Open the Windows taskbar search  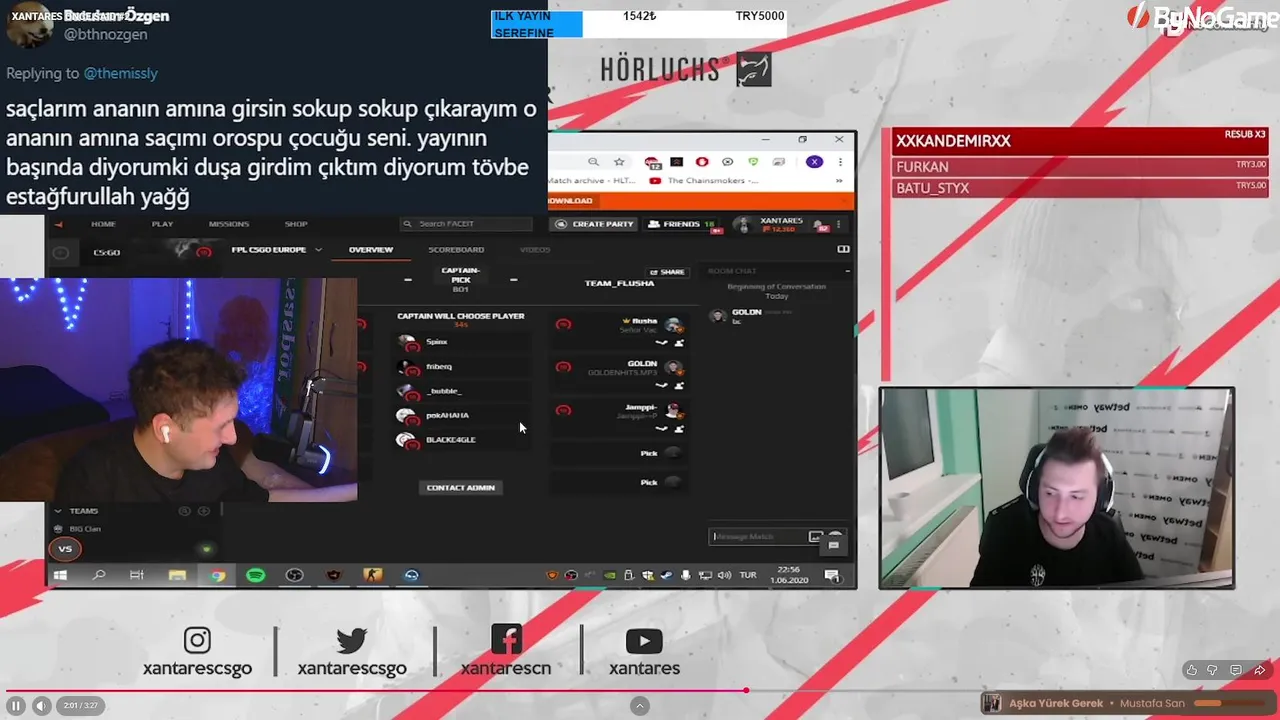[99, 576]
